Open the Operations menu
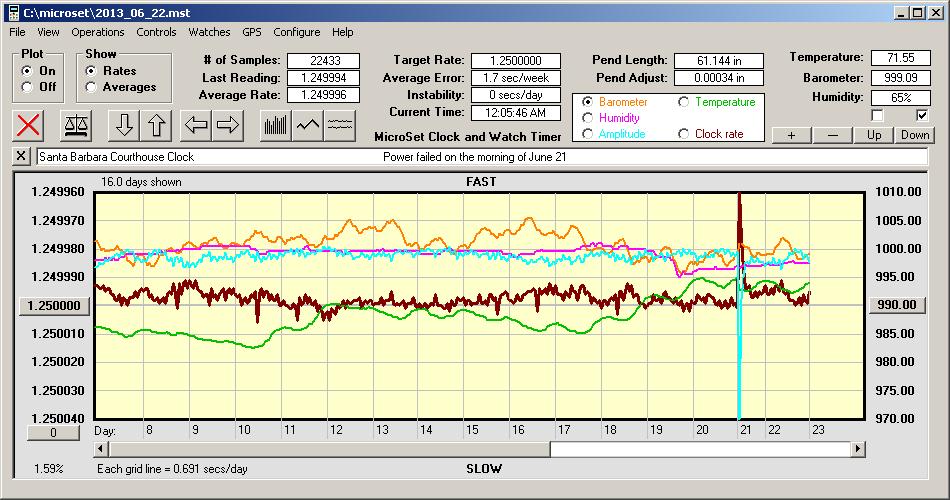The width and height of the screenshot is (950, 500). click(x=98, y=32)
